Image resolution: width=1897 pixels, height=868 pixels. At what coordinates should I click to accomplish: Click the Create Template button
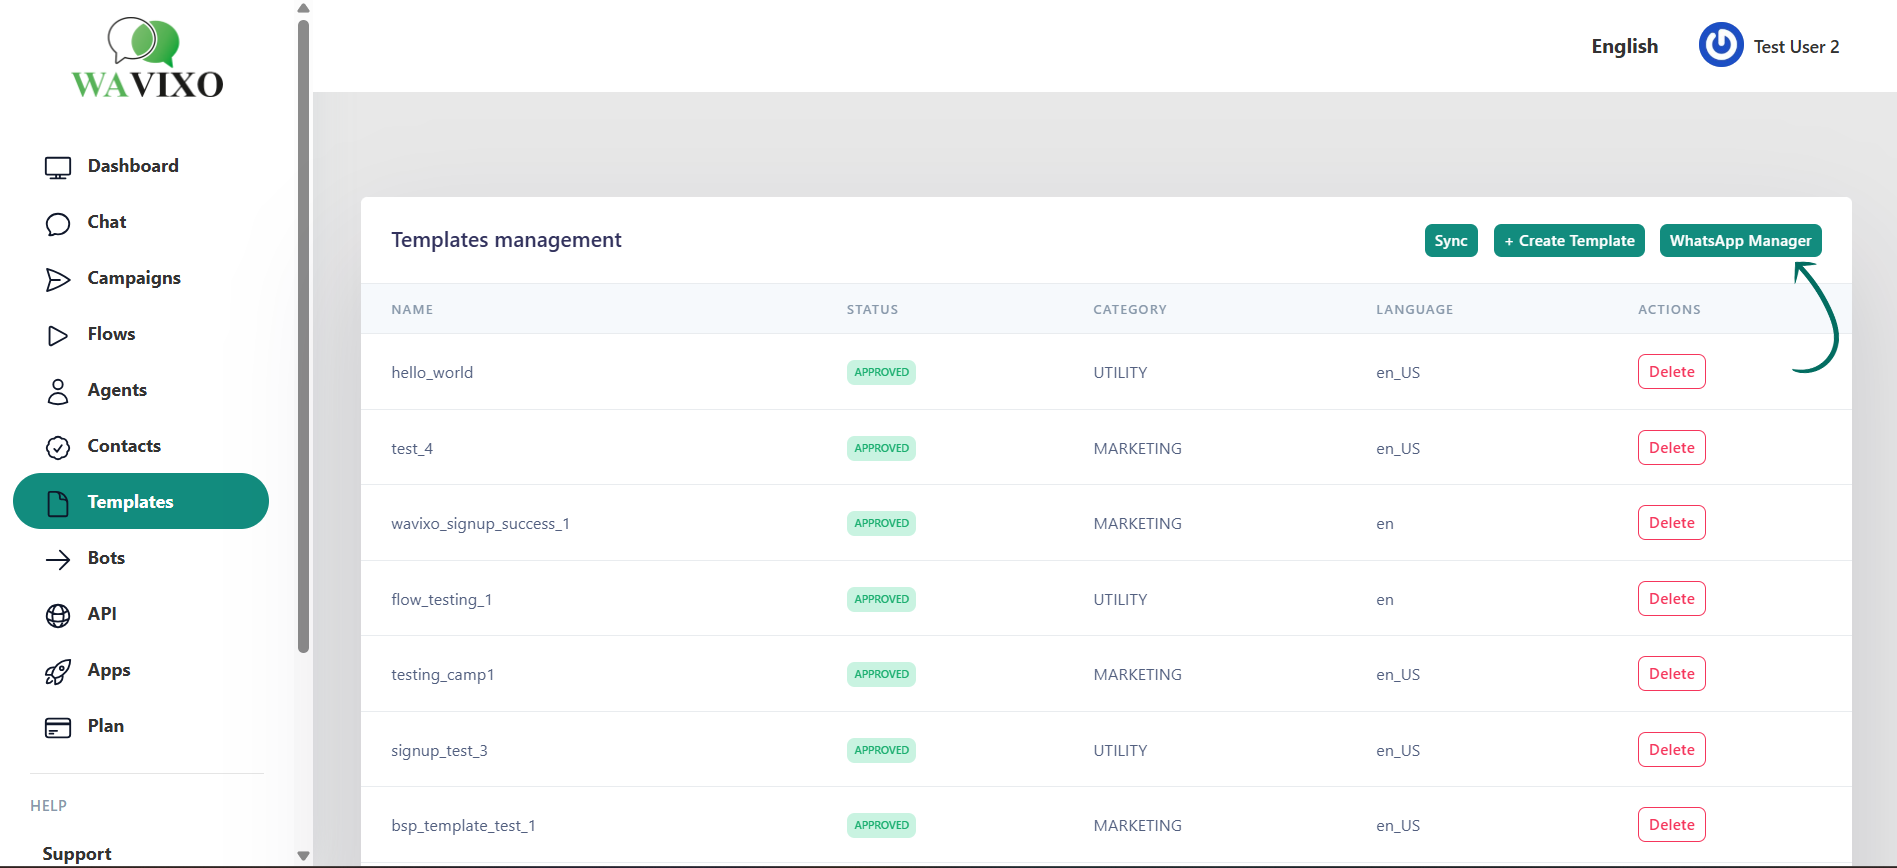pos(1568,241)
